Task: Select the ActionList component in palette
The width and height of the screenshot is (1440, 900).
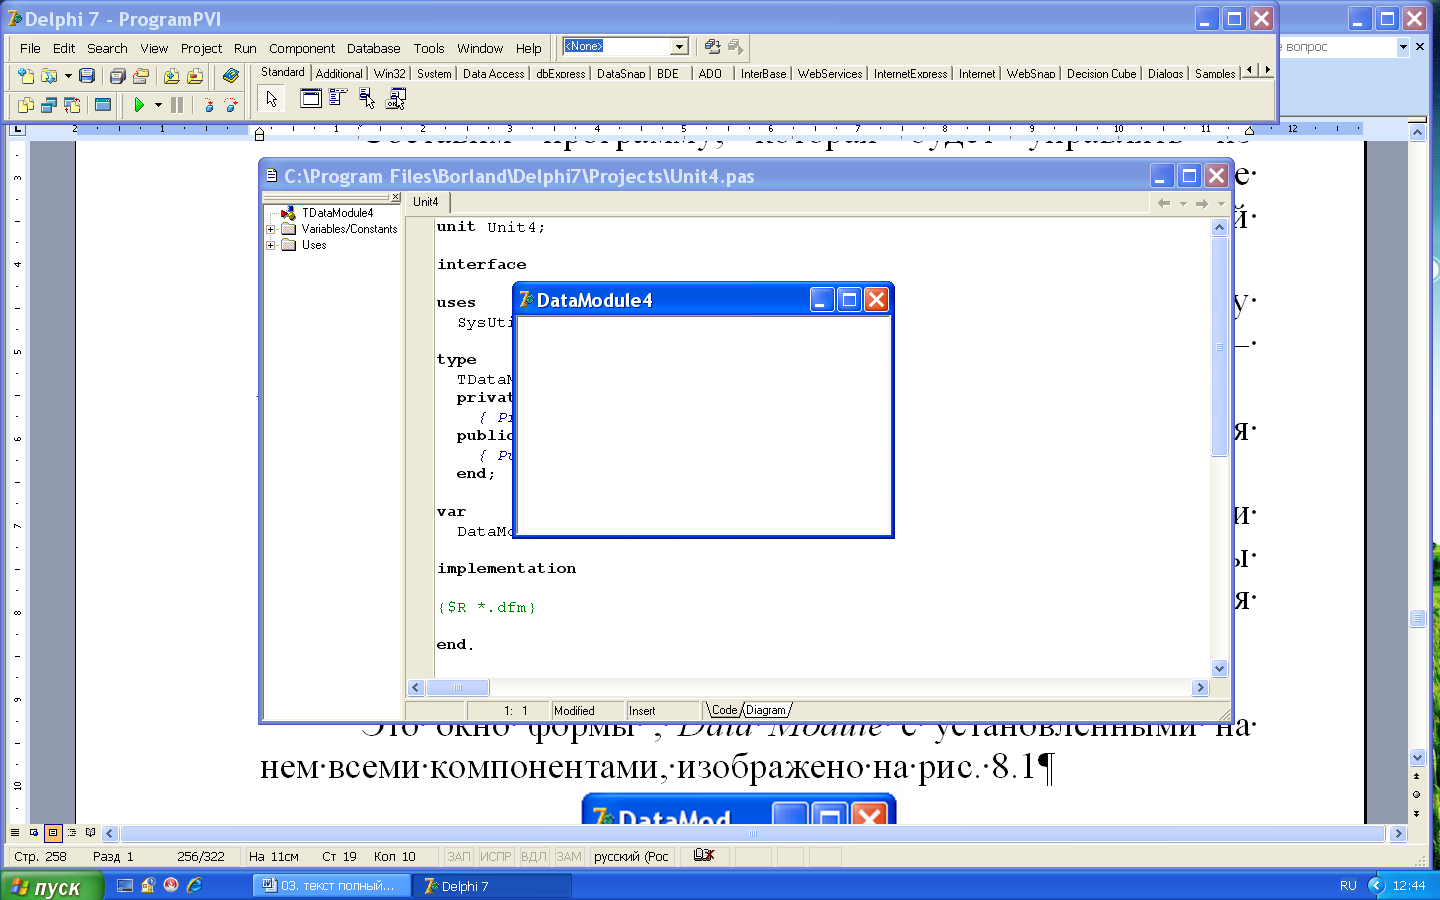Action: pyautogui.click(x=396, y=98)
